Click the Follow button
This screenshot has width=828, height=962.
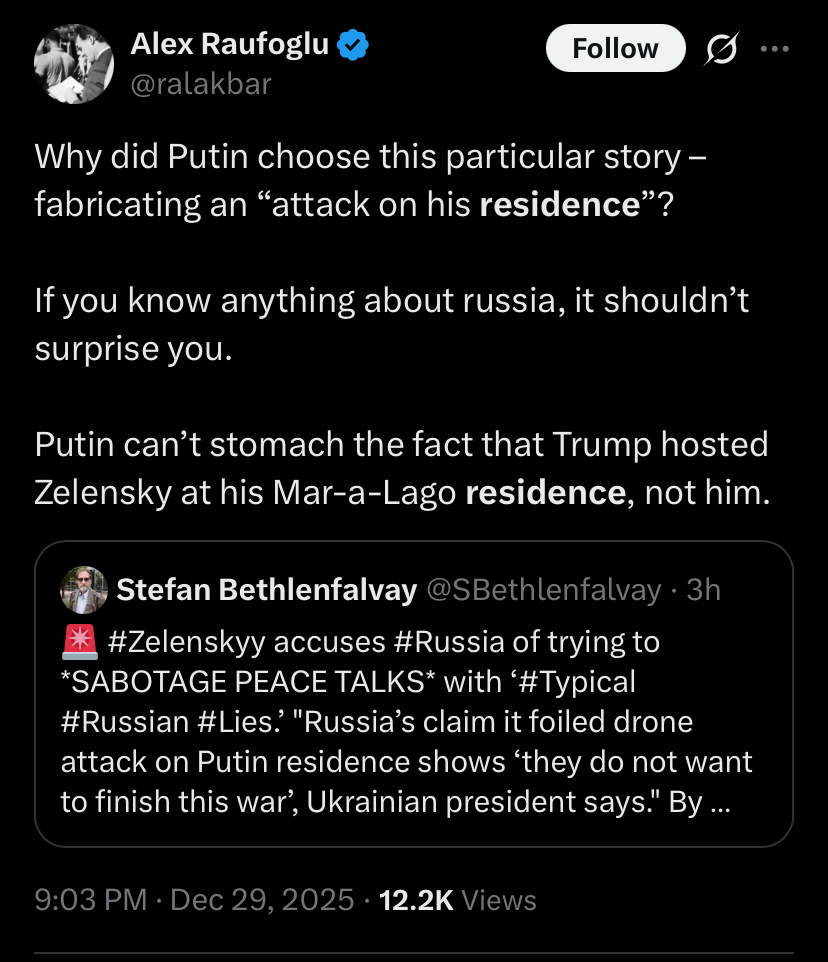point(615,49)
